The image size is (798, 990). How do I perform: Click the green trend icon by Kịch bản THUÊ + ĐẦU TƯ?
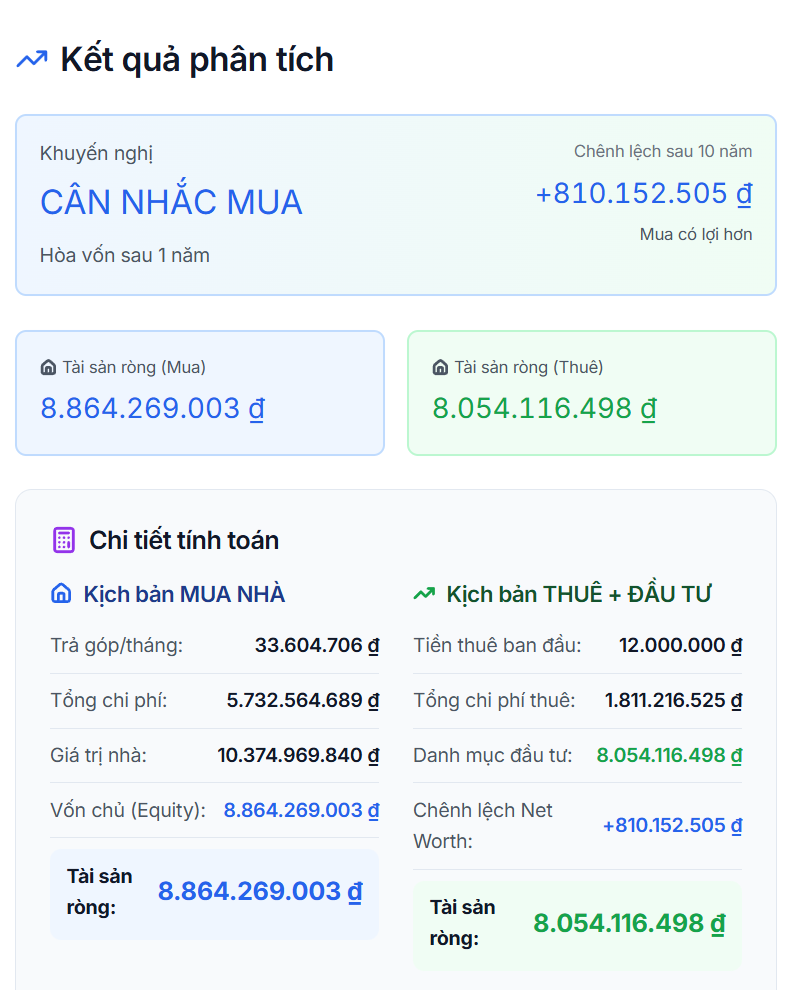tap(424, 593)
